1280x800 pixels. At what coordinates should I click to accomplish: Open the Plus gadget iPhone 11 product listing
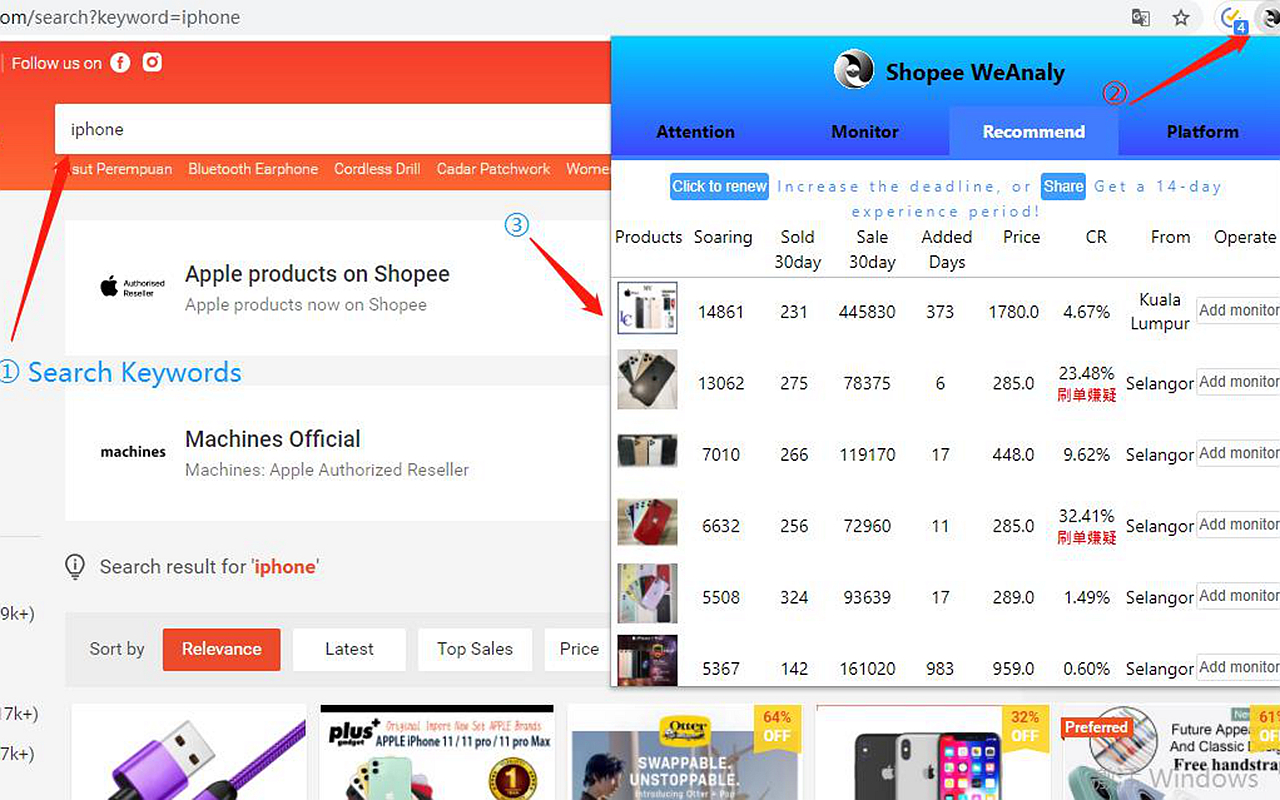[437, 752]
